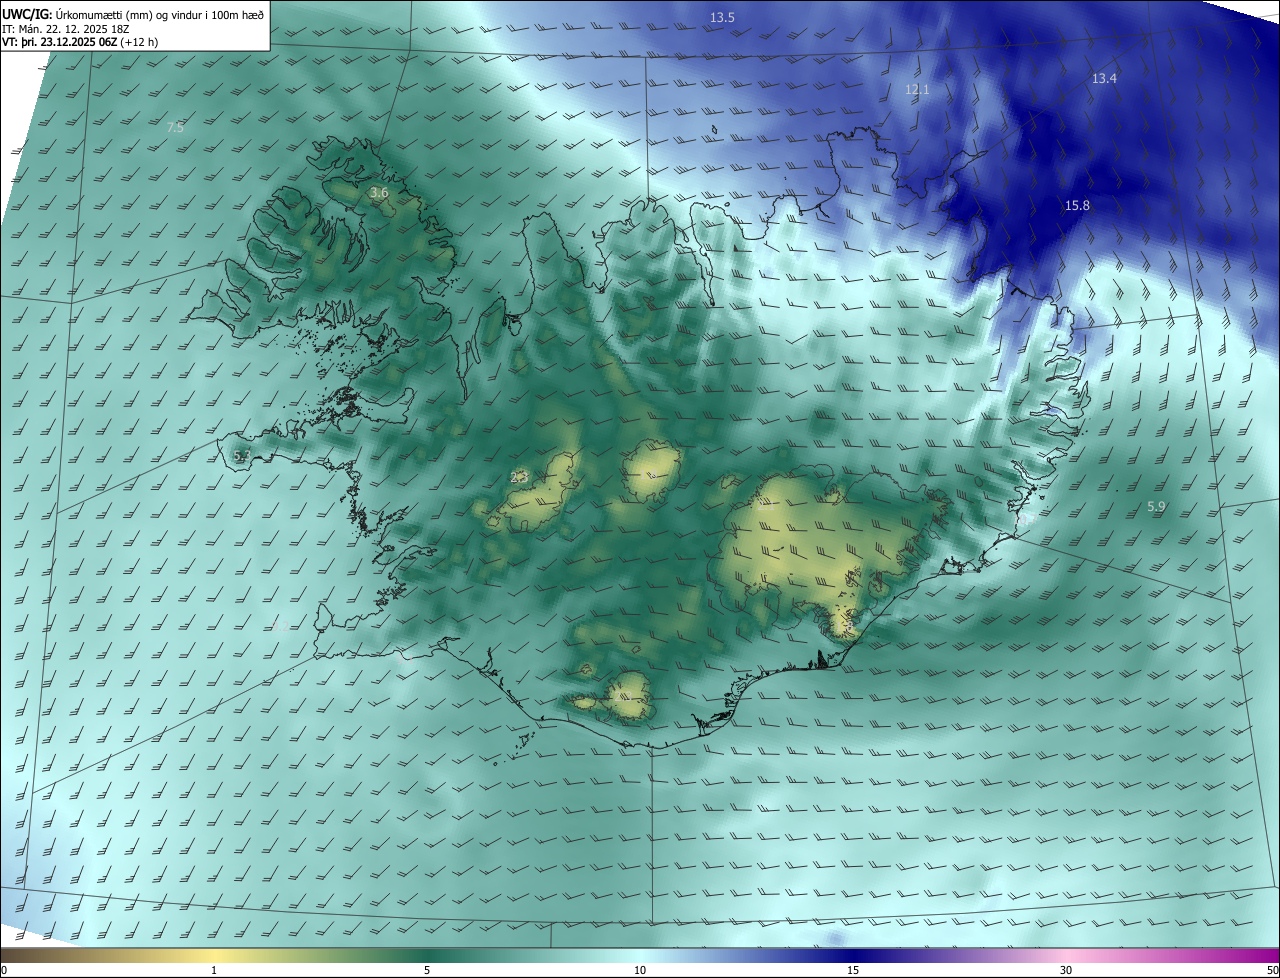Screen dimensions: 1280x978
Task: Click the '5' tick on the color scale
Action: 427,971
